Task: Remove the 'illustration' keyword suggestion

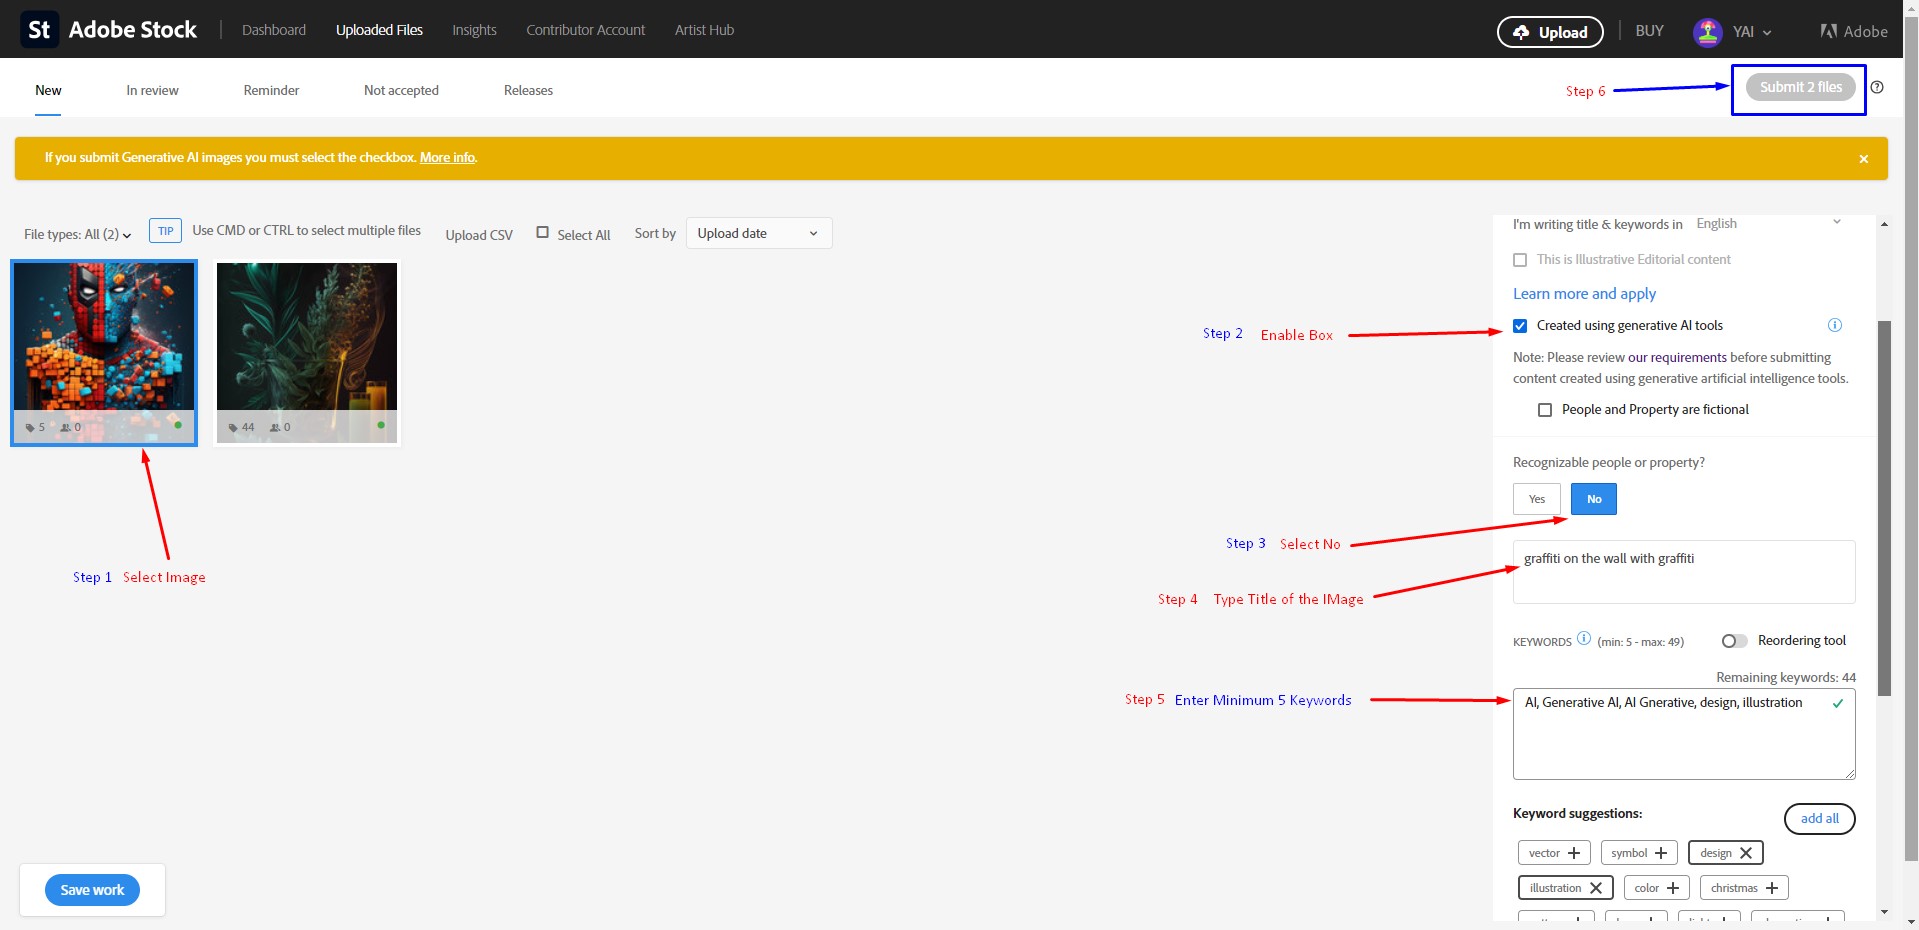Action: (1595, 888)
